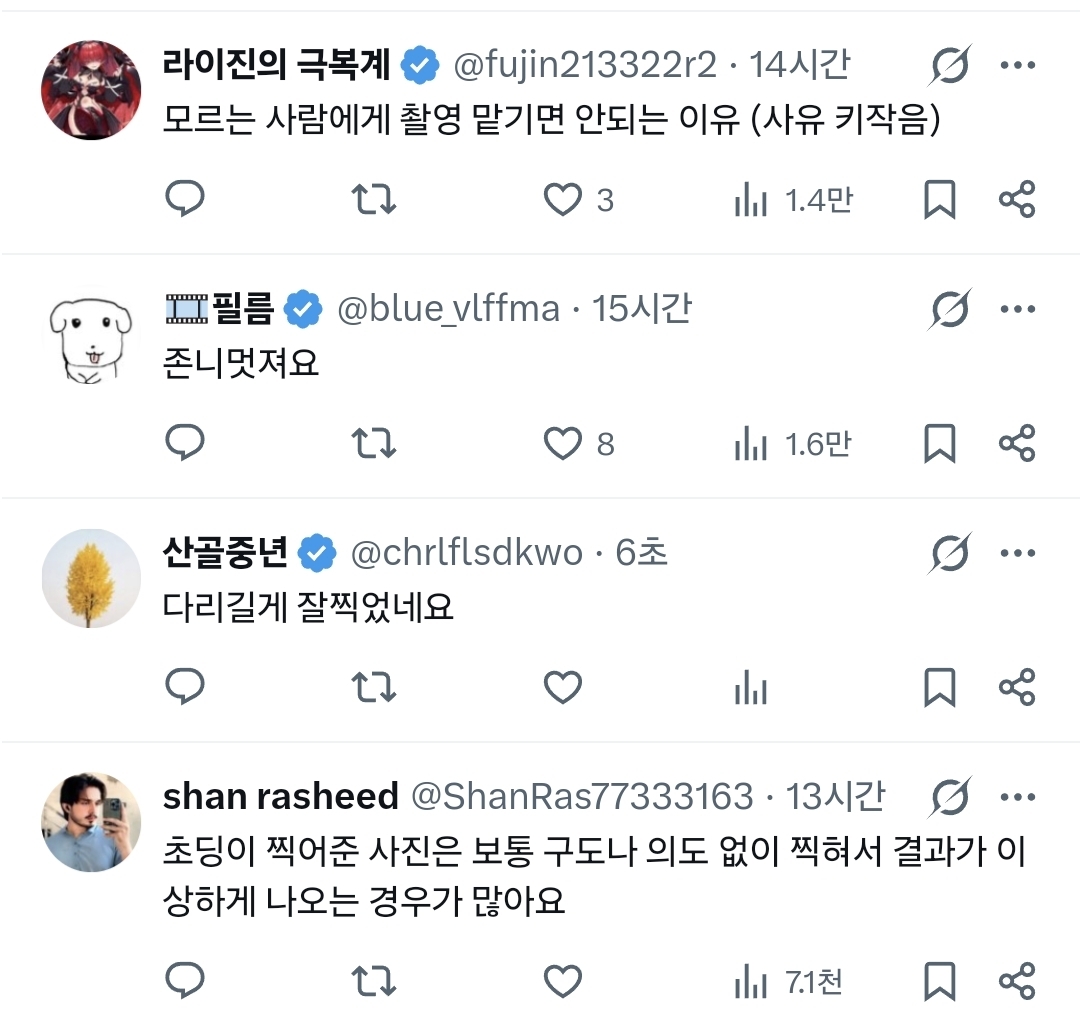Like 필름's comment with 8 likes
The image size is (1080, 1031).
click(563, 444)
